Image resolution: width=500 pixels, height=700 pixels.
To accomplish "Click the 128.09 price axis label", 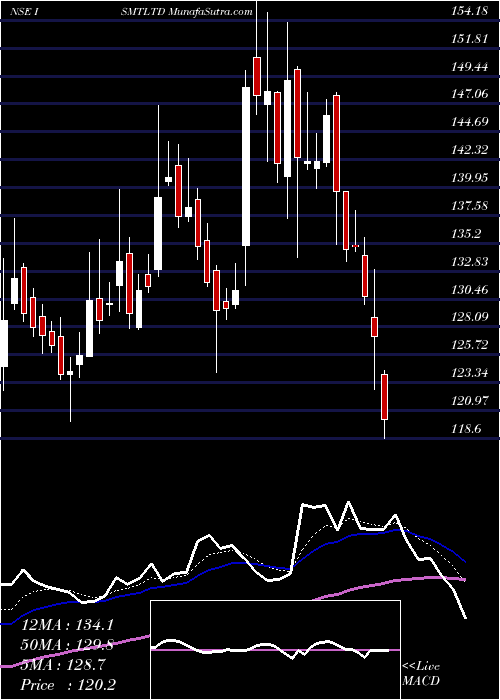I will tap(470, 317).
